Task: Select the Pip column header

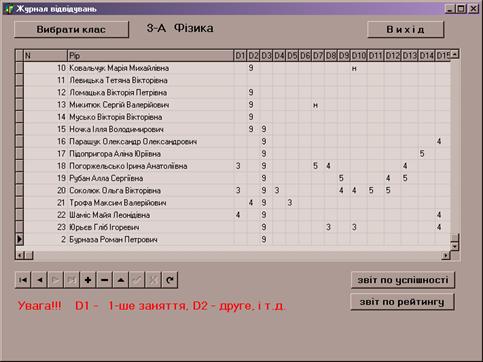Action: pyautogui.click(x=150, y=55)
